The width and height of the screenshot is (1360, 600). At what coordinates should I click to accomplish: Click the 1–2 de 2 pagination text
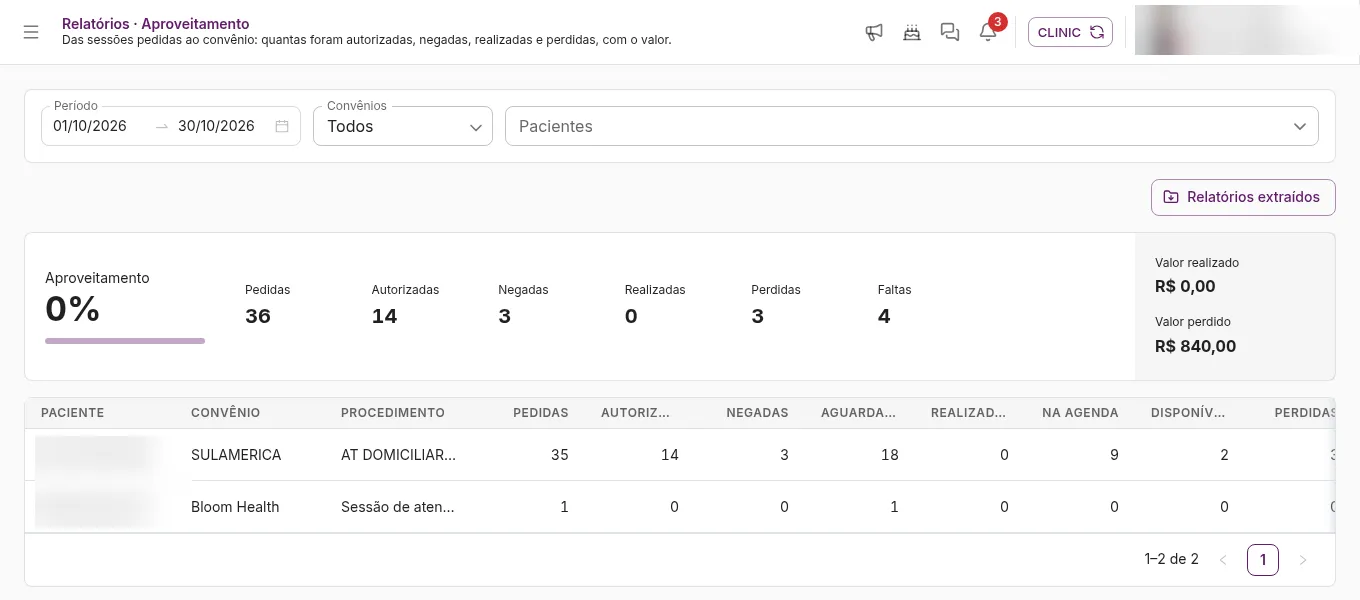1171,560
